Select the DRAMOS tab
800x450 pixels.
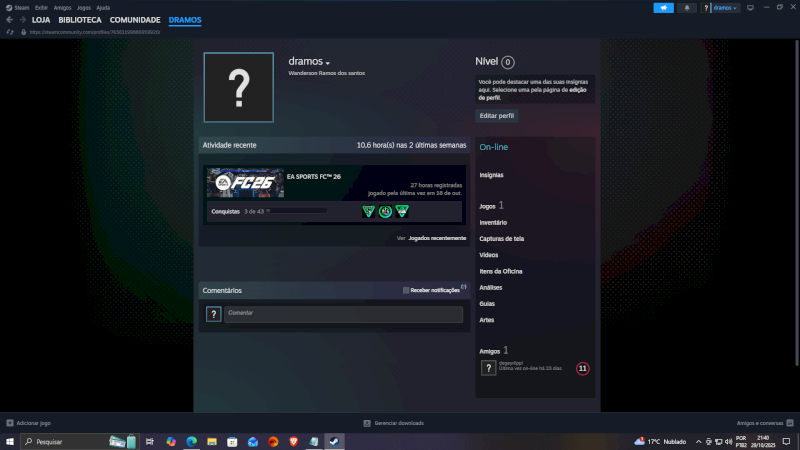pos(185,20)
